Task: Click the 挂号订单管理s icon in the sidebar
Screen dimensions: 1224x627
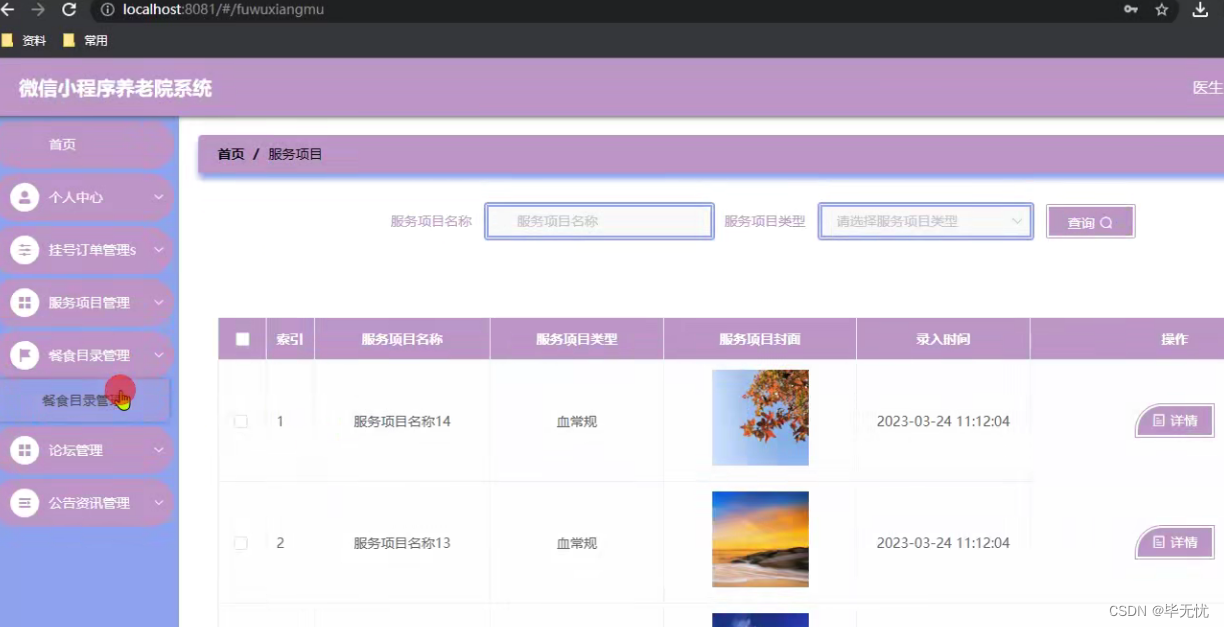Action: click(x=23, y=249)
